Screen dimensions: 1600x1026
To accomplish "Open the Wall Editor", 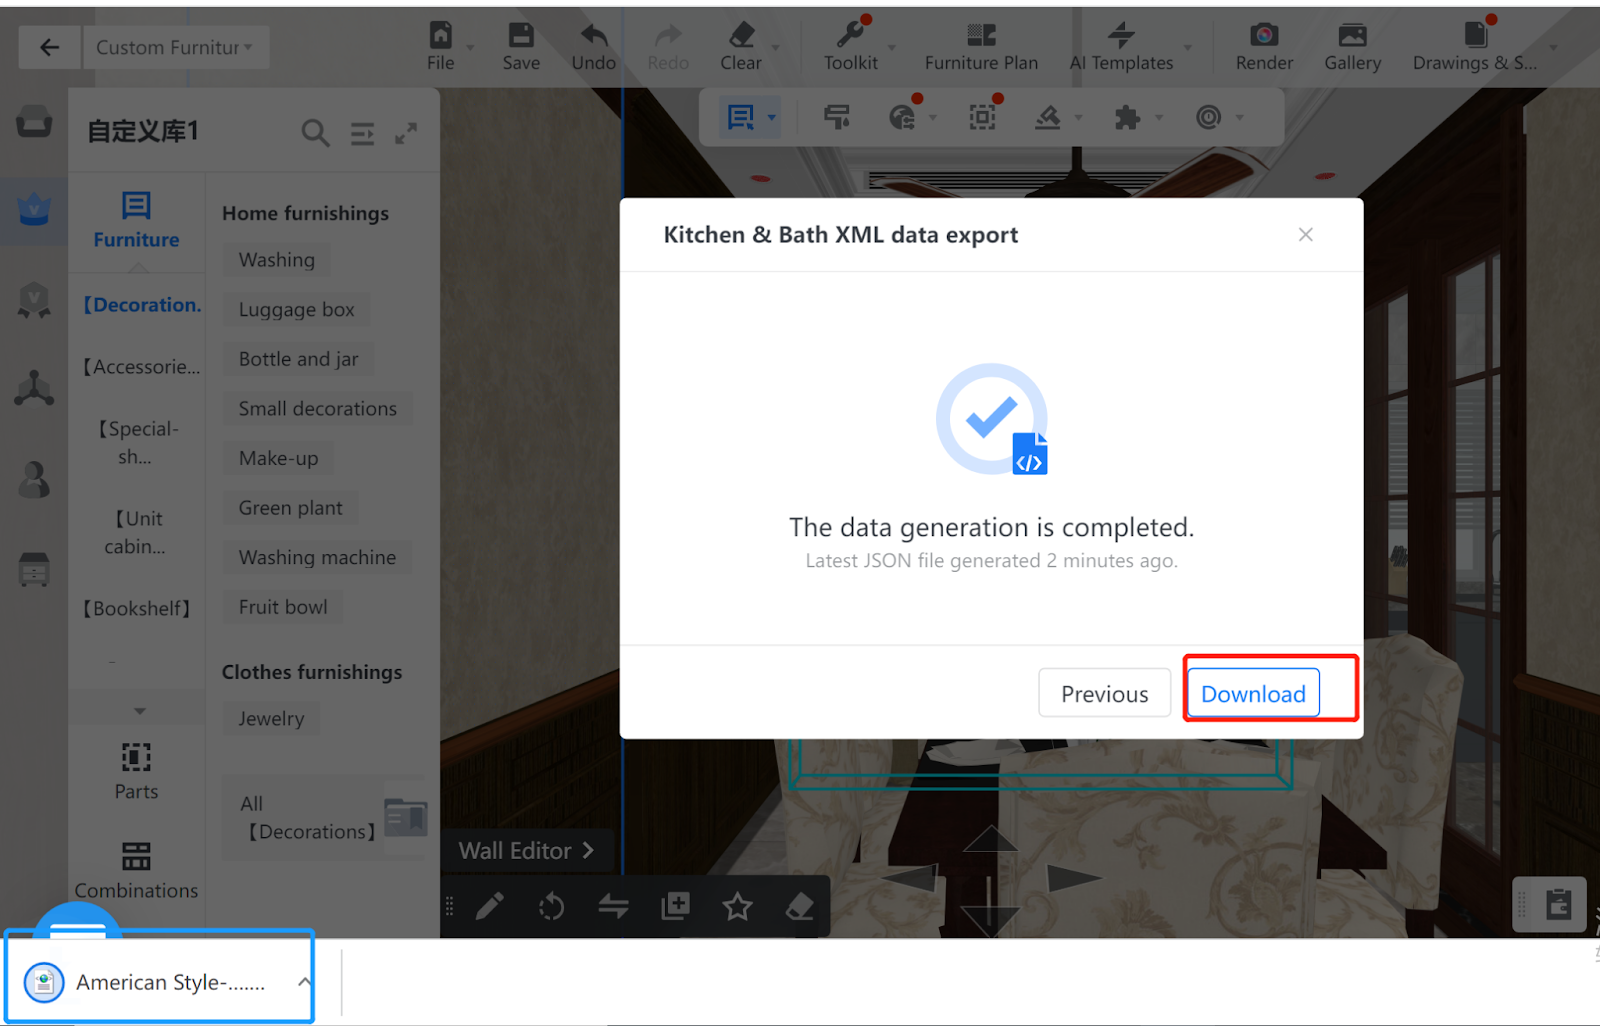I will (526, 851).
